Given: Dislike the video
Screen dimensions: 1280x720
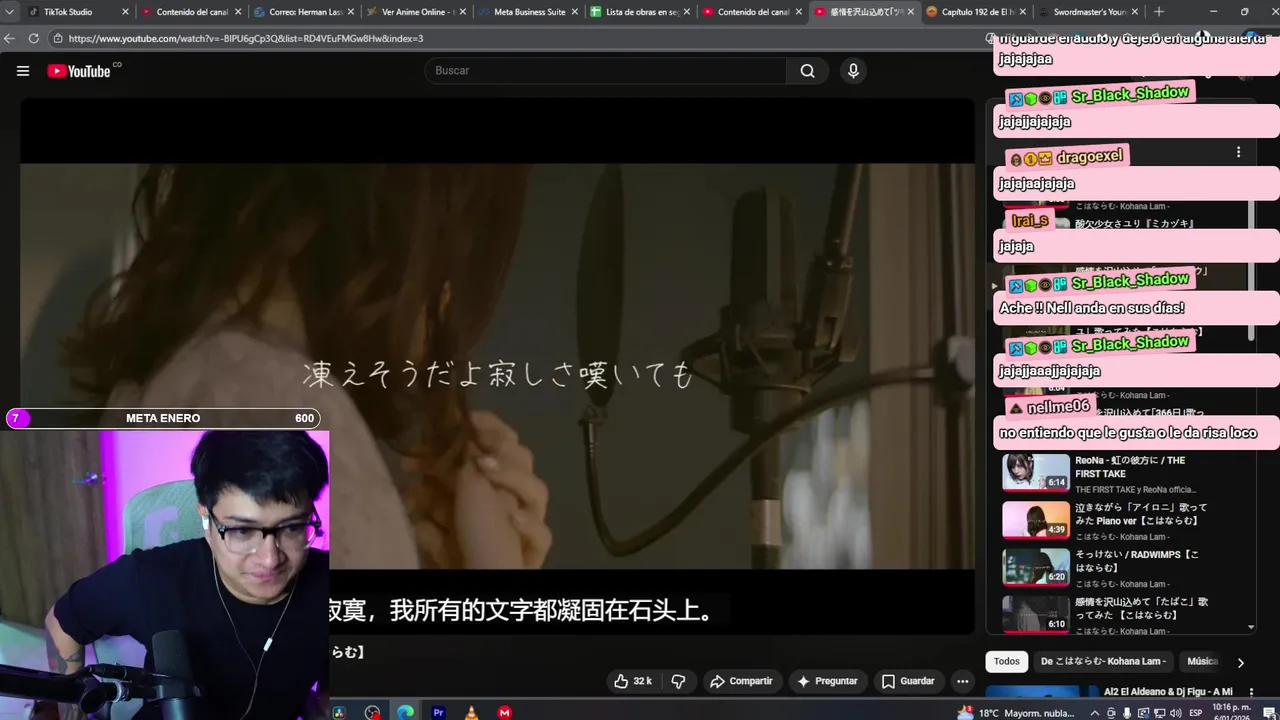Looking at the screenshot, I should point(678,681).
